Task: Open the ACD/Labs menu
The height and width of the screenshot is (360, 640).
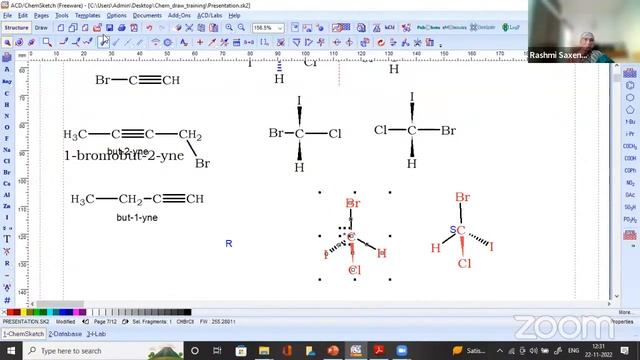Action: [x=209, y=16]
